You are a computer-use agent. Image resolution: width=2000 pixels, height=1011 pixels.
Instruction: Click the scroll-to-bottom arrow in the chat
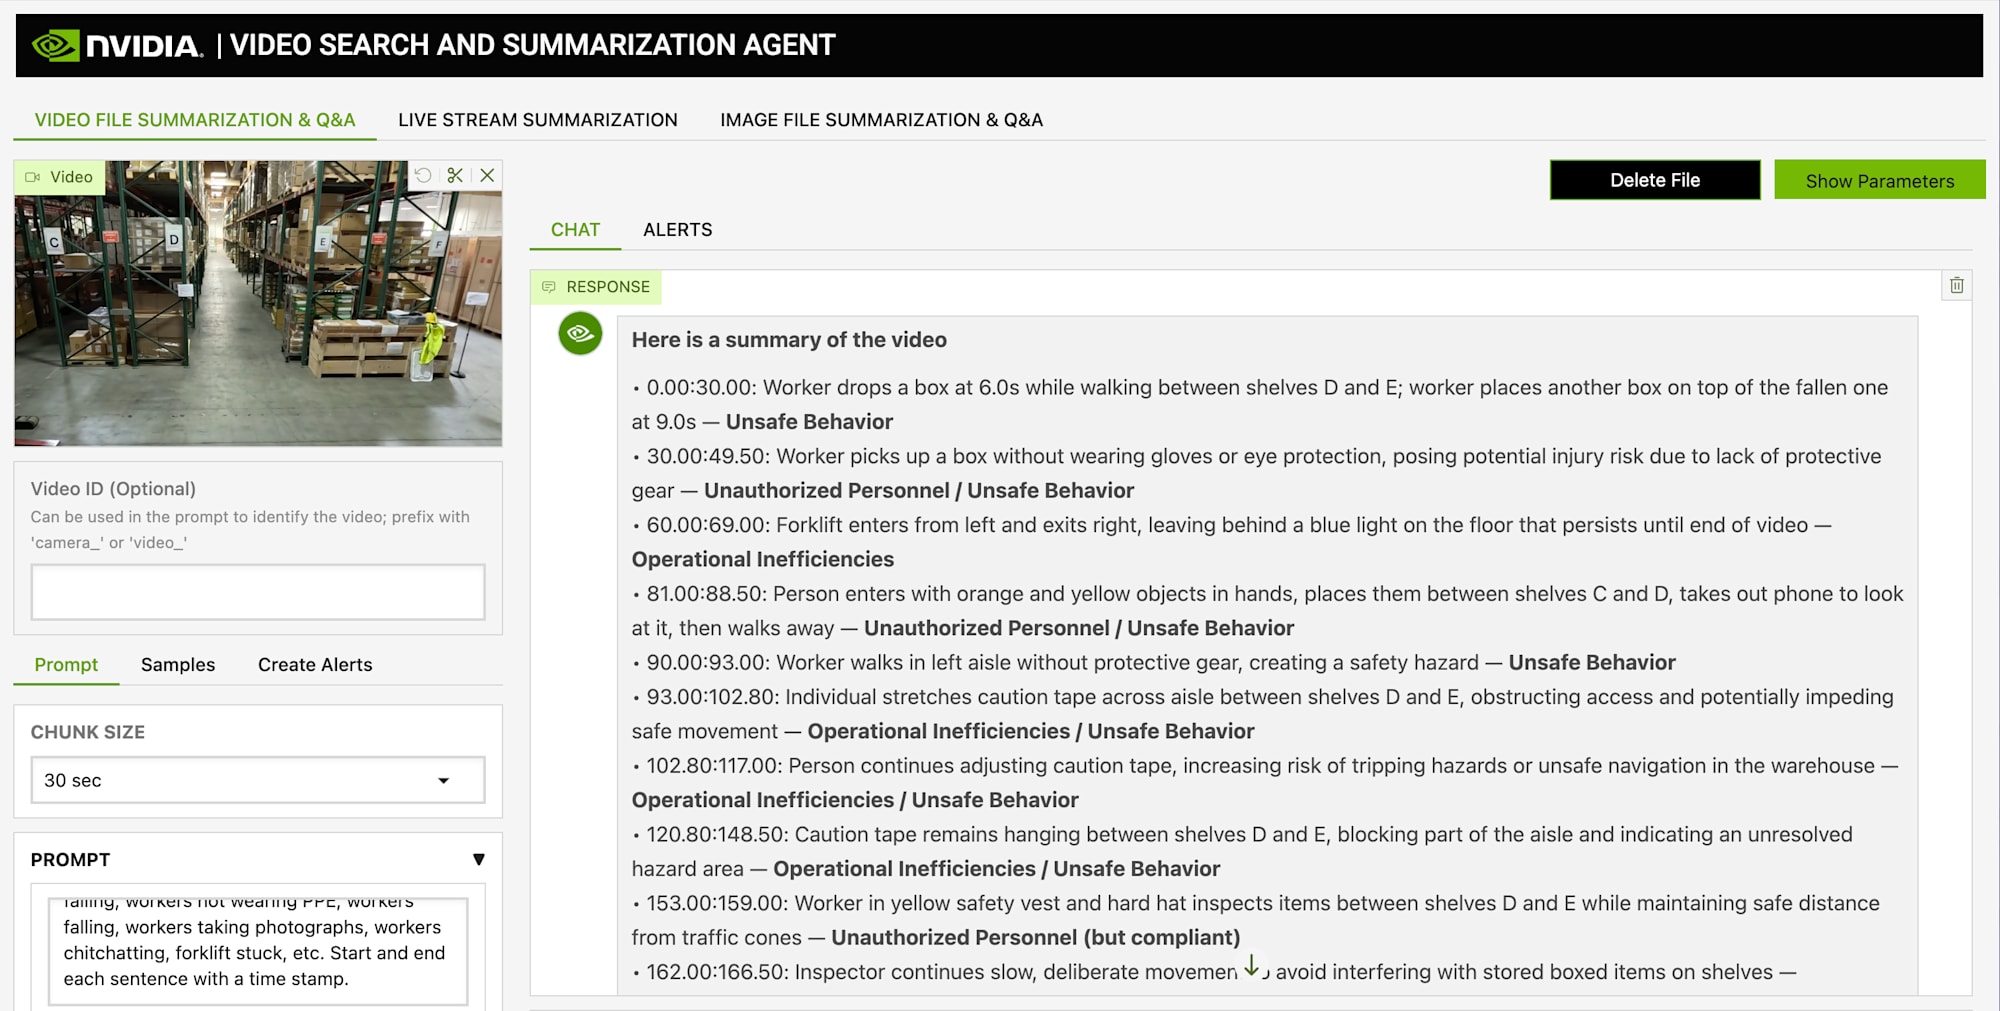1251,966
